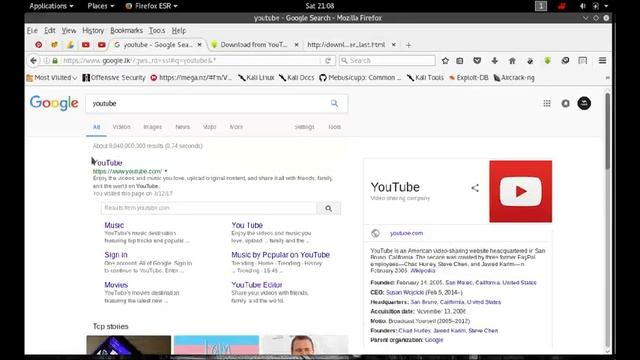Select the first pinned red tab

38,44
